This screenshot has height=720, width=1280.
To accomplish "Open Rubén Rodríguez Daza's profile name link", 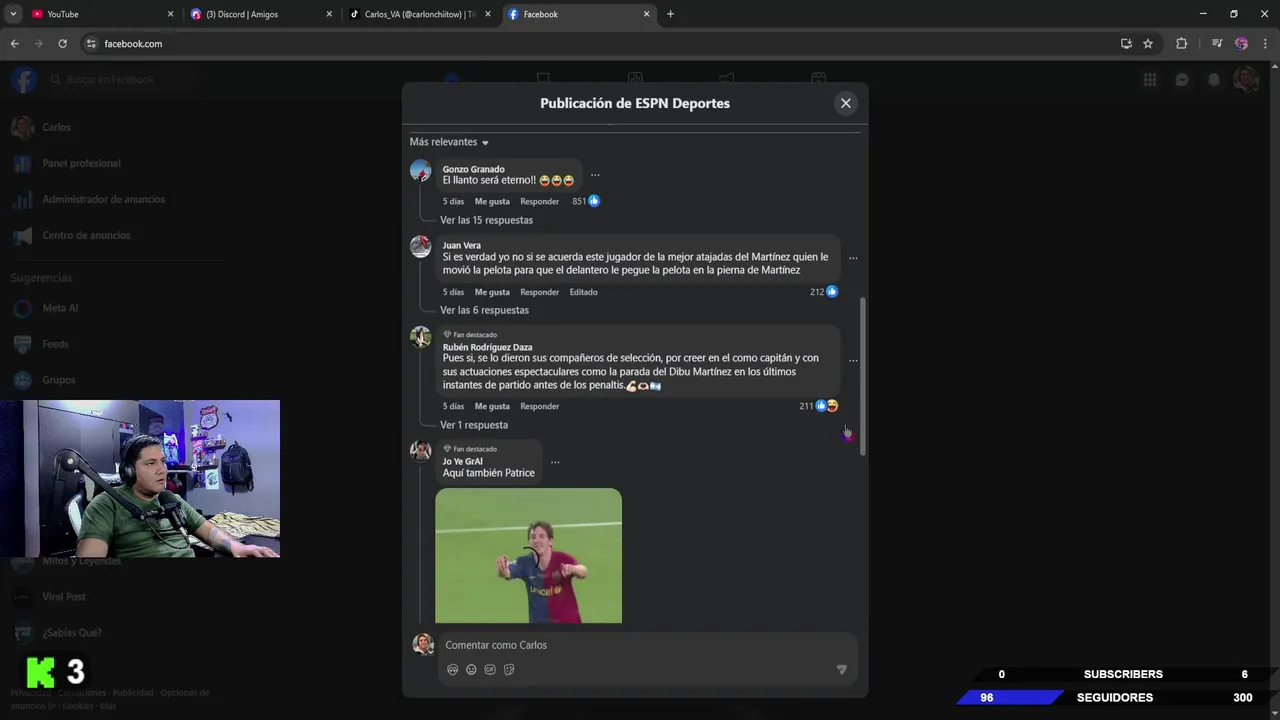I will tap(487, 347).
